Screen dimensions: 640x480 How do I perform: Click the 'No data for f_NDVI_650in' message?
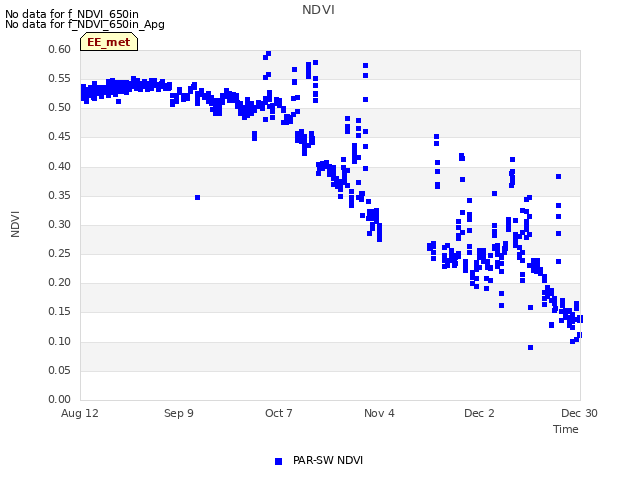[x=72, y=14]
